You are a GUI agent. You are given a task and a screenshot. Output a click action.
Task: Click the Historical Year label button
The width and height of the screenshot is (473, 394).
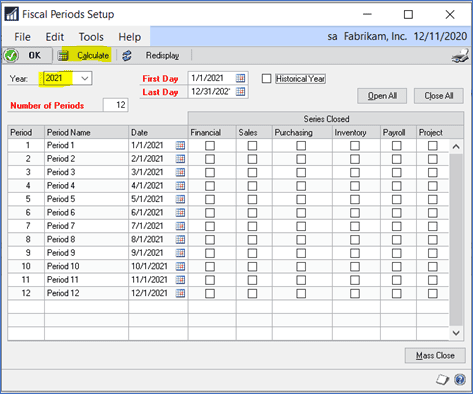(300, 79)
